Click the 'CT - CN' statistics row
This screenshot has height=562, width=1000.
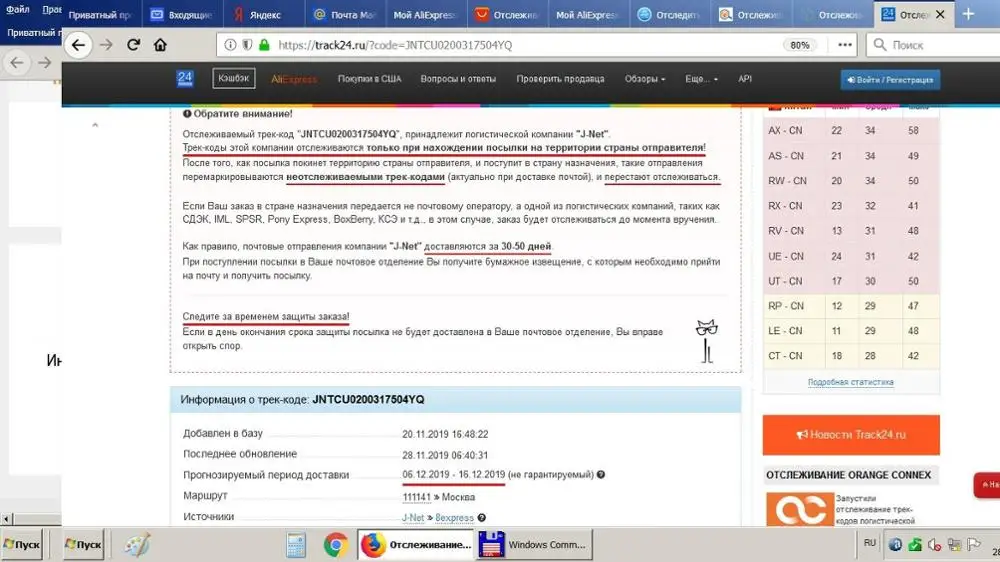point(851,356)
